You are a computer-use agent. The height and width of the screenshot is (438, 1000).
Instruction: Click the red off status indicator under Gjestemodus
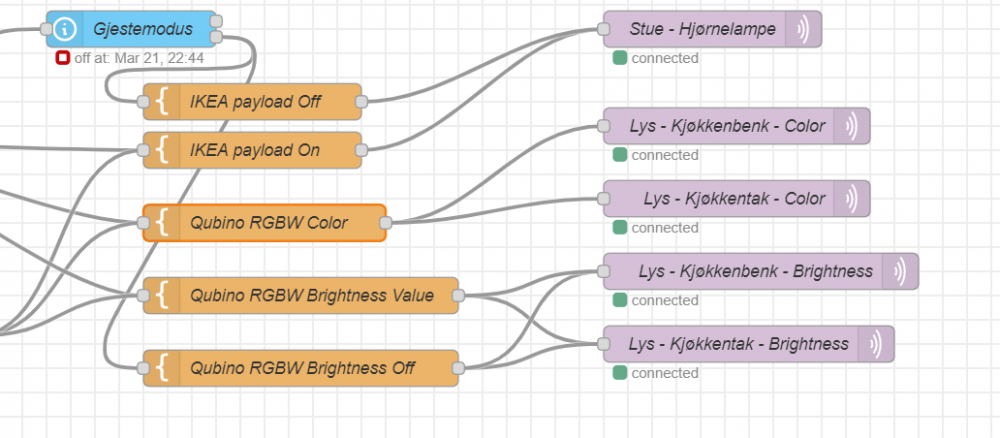click(x=63, y=58)
